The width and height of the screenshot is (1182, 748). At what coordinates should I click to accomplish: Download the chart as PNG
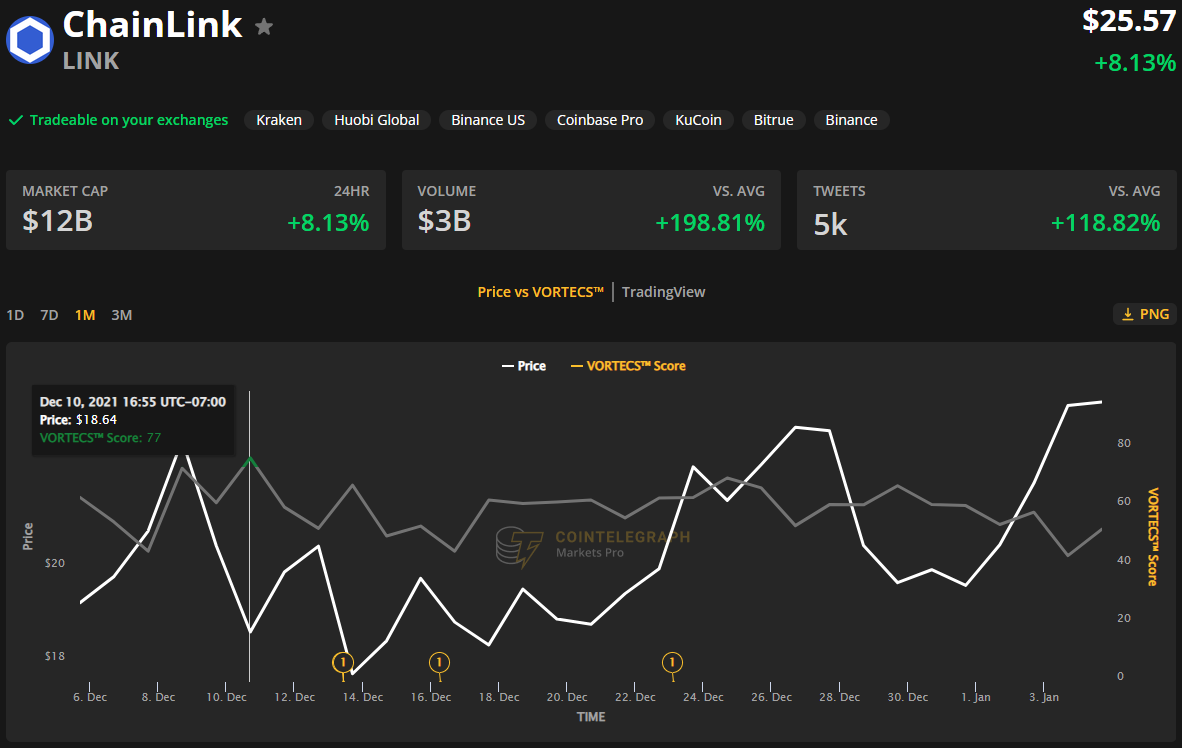(x=1144, y=314)
